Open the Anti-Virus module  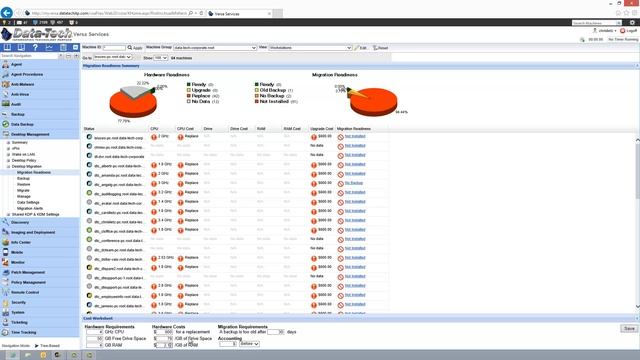(40, 94)
